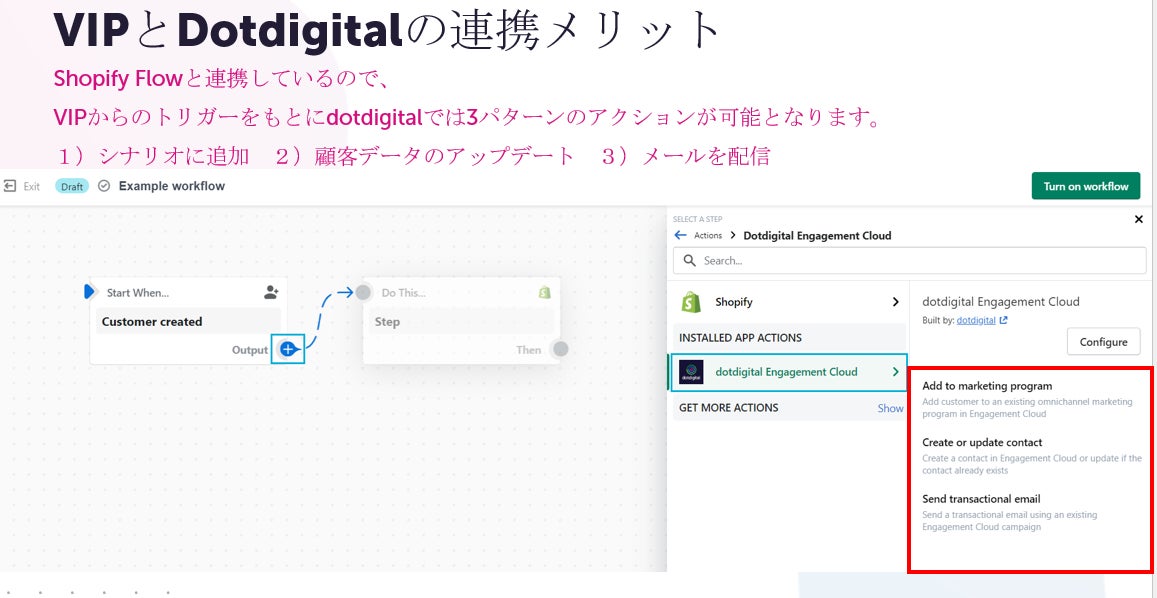
Task: Click the Configure button
Action: pos(1103,342)
